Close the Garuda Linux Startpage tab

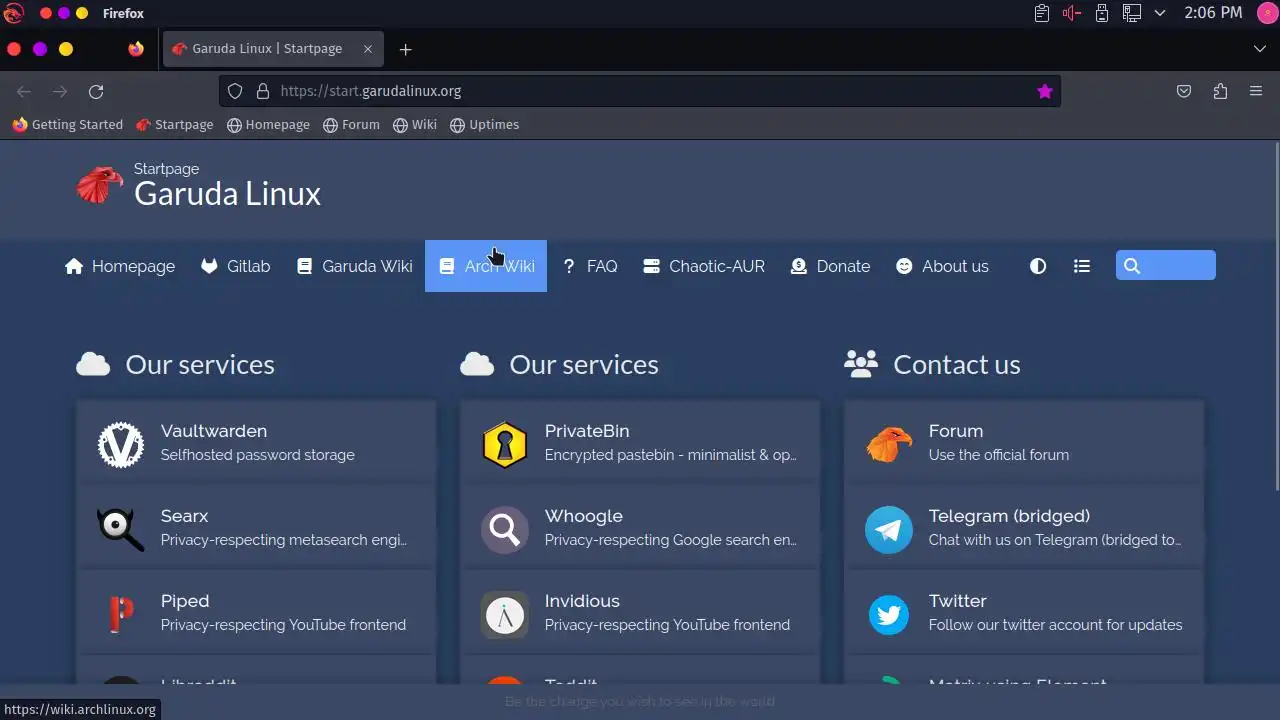point(367,48)
